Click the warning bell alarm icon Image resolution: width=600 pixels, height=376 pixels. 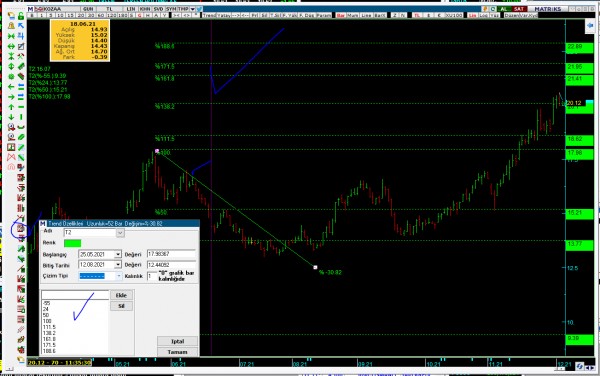point(11,26)
